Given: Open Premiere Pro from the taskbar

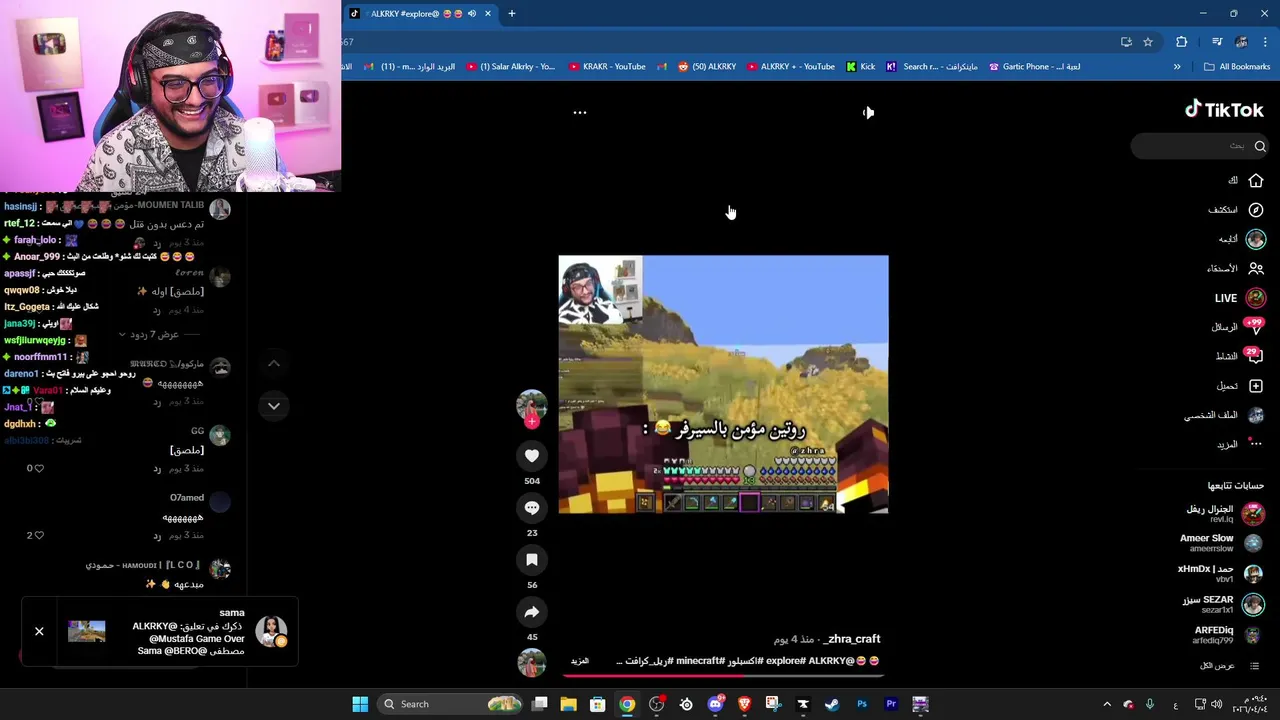Looking at the screenshot, I should (891, 704).
